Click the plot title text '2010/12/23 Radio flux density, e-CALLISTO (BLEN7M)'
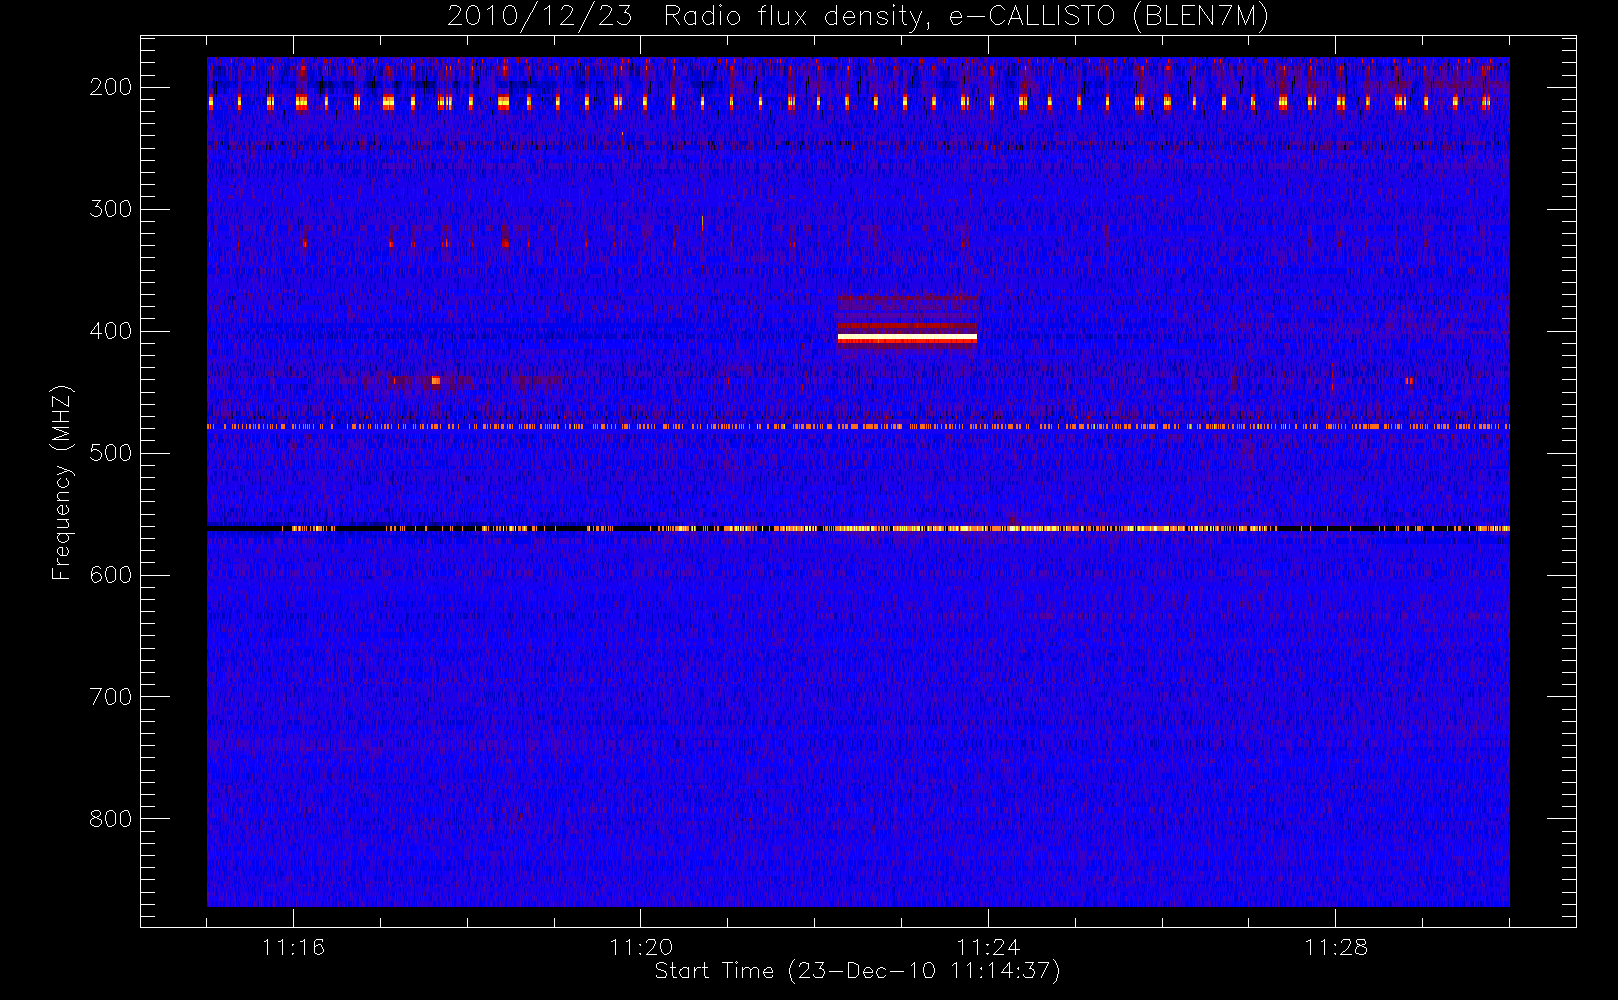The image size is (1618, 1000). 858,16
